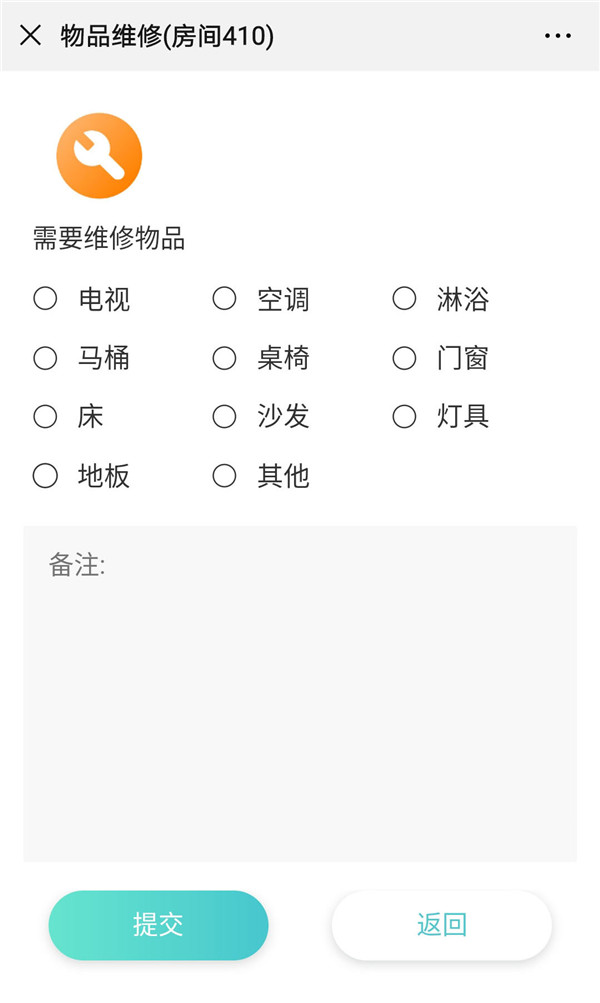This screenshot has width=600, height=1003.
Task: Select 沙发 for repair
Action: tap(225, 417)
